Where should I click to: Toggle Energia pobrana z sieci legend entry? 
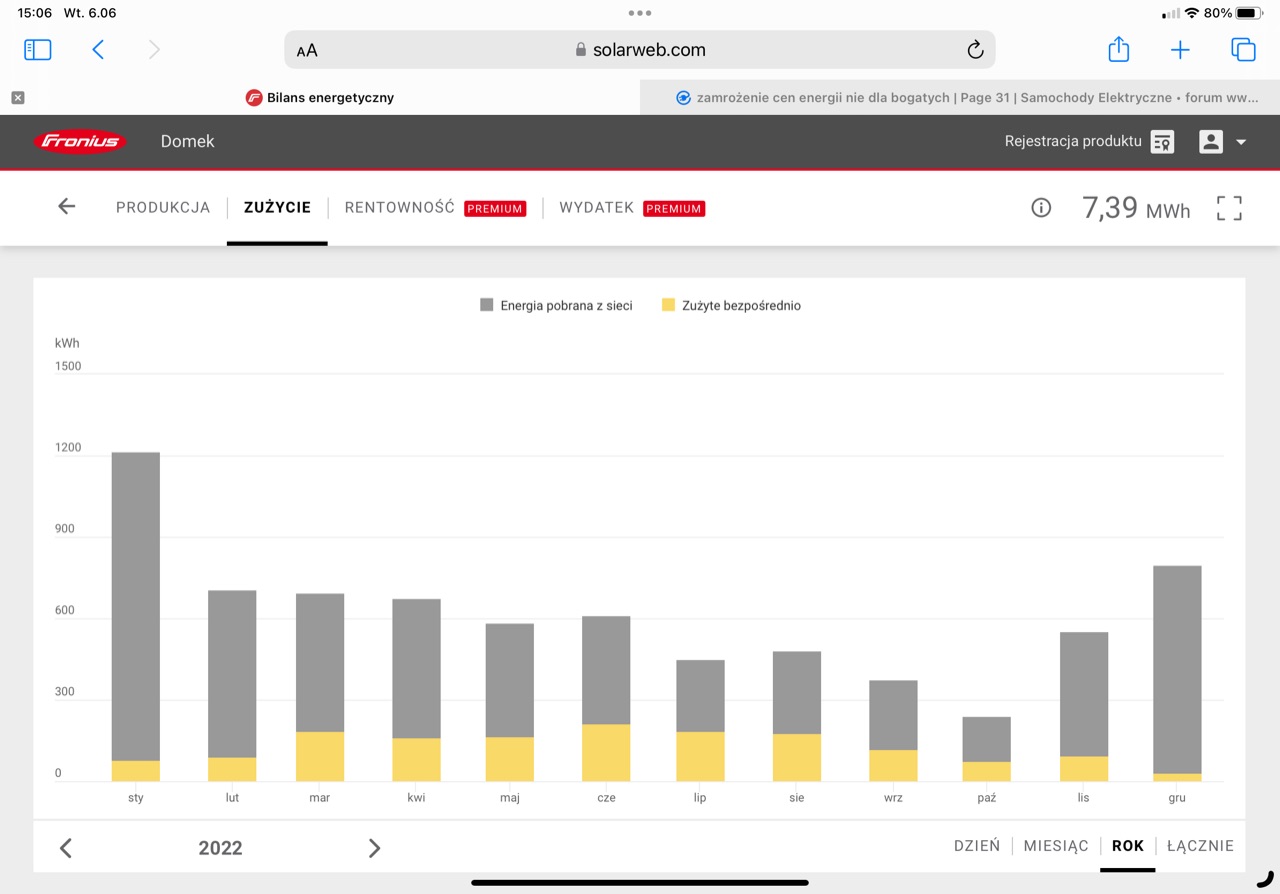tap(556, 306)
